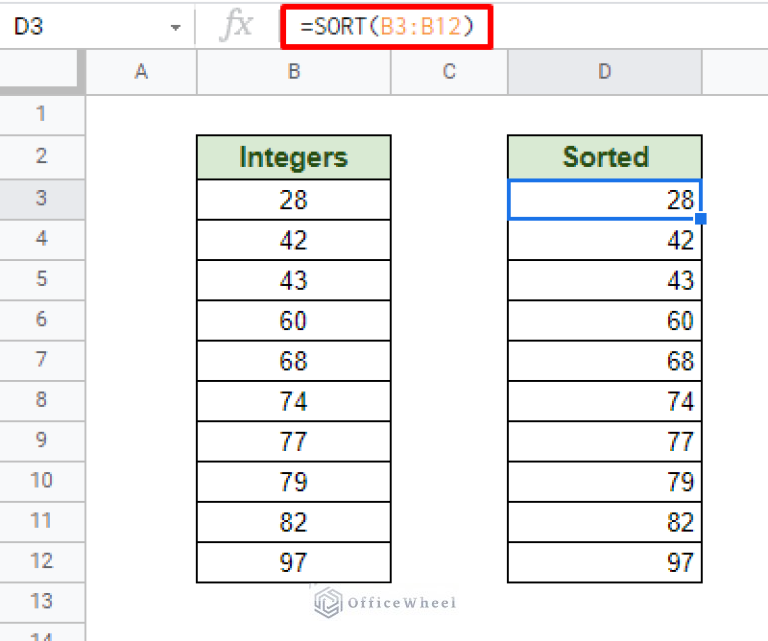Select row 3 header
The height and width of the screenshot is (641, 768).
42,199
